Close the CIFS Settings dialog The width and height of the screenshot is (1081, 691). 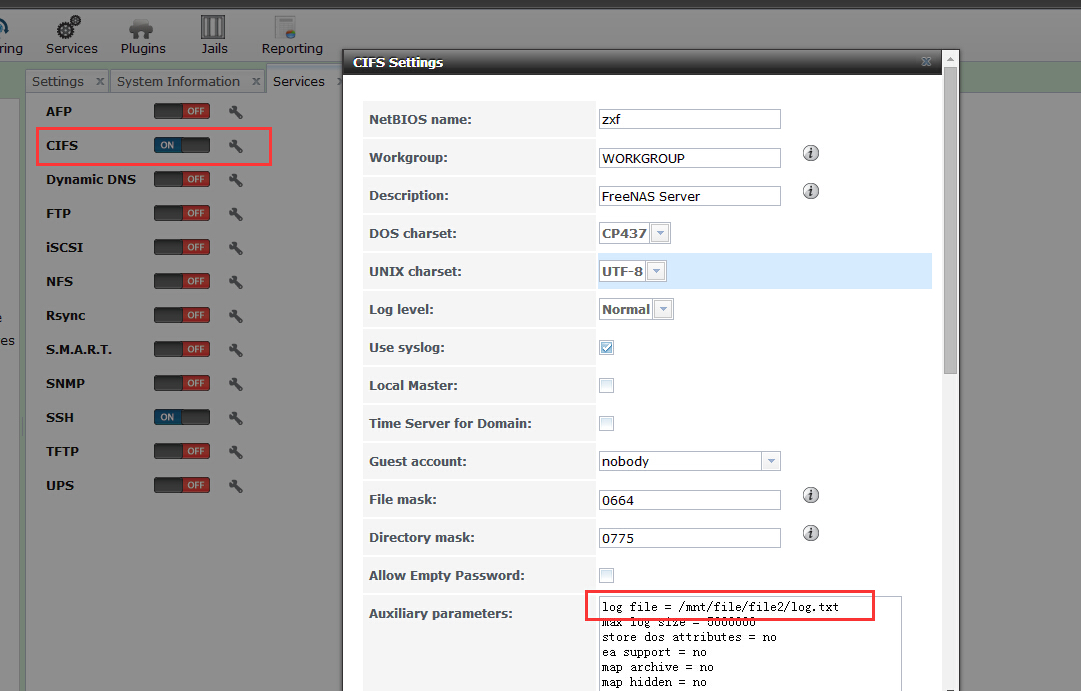coord(926,62)
